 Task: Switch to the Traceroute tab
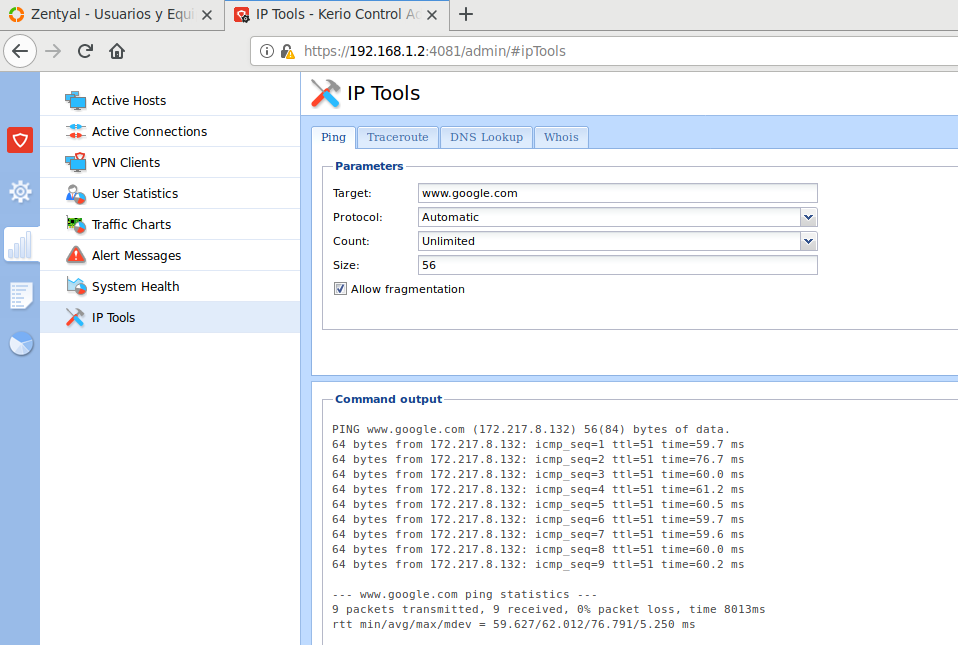[x=398, y=137]
